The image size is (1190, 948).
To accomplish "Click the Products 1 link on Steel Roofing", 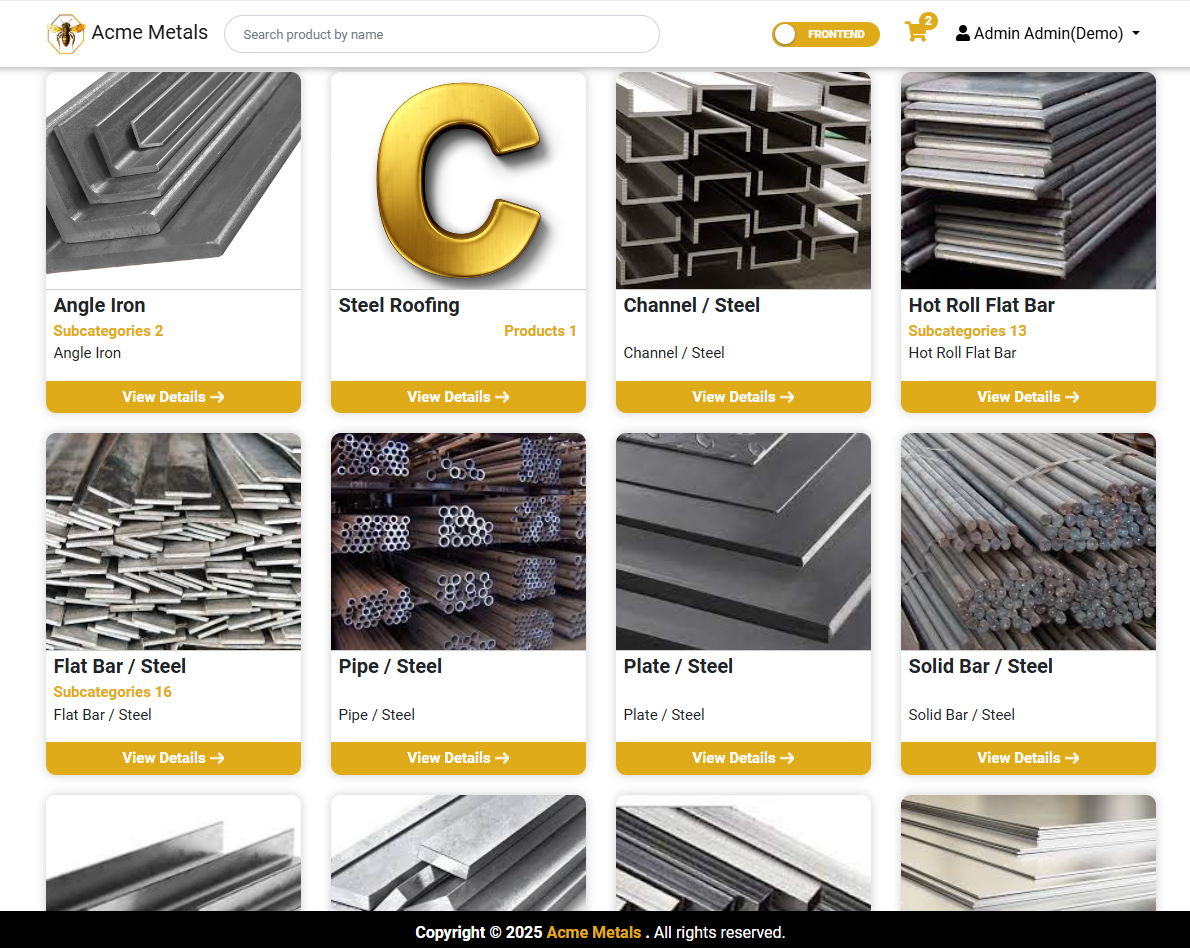I will (x=540, y=331).
